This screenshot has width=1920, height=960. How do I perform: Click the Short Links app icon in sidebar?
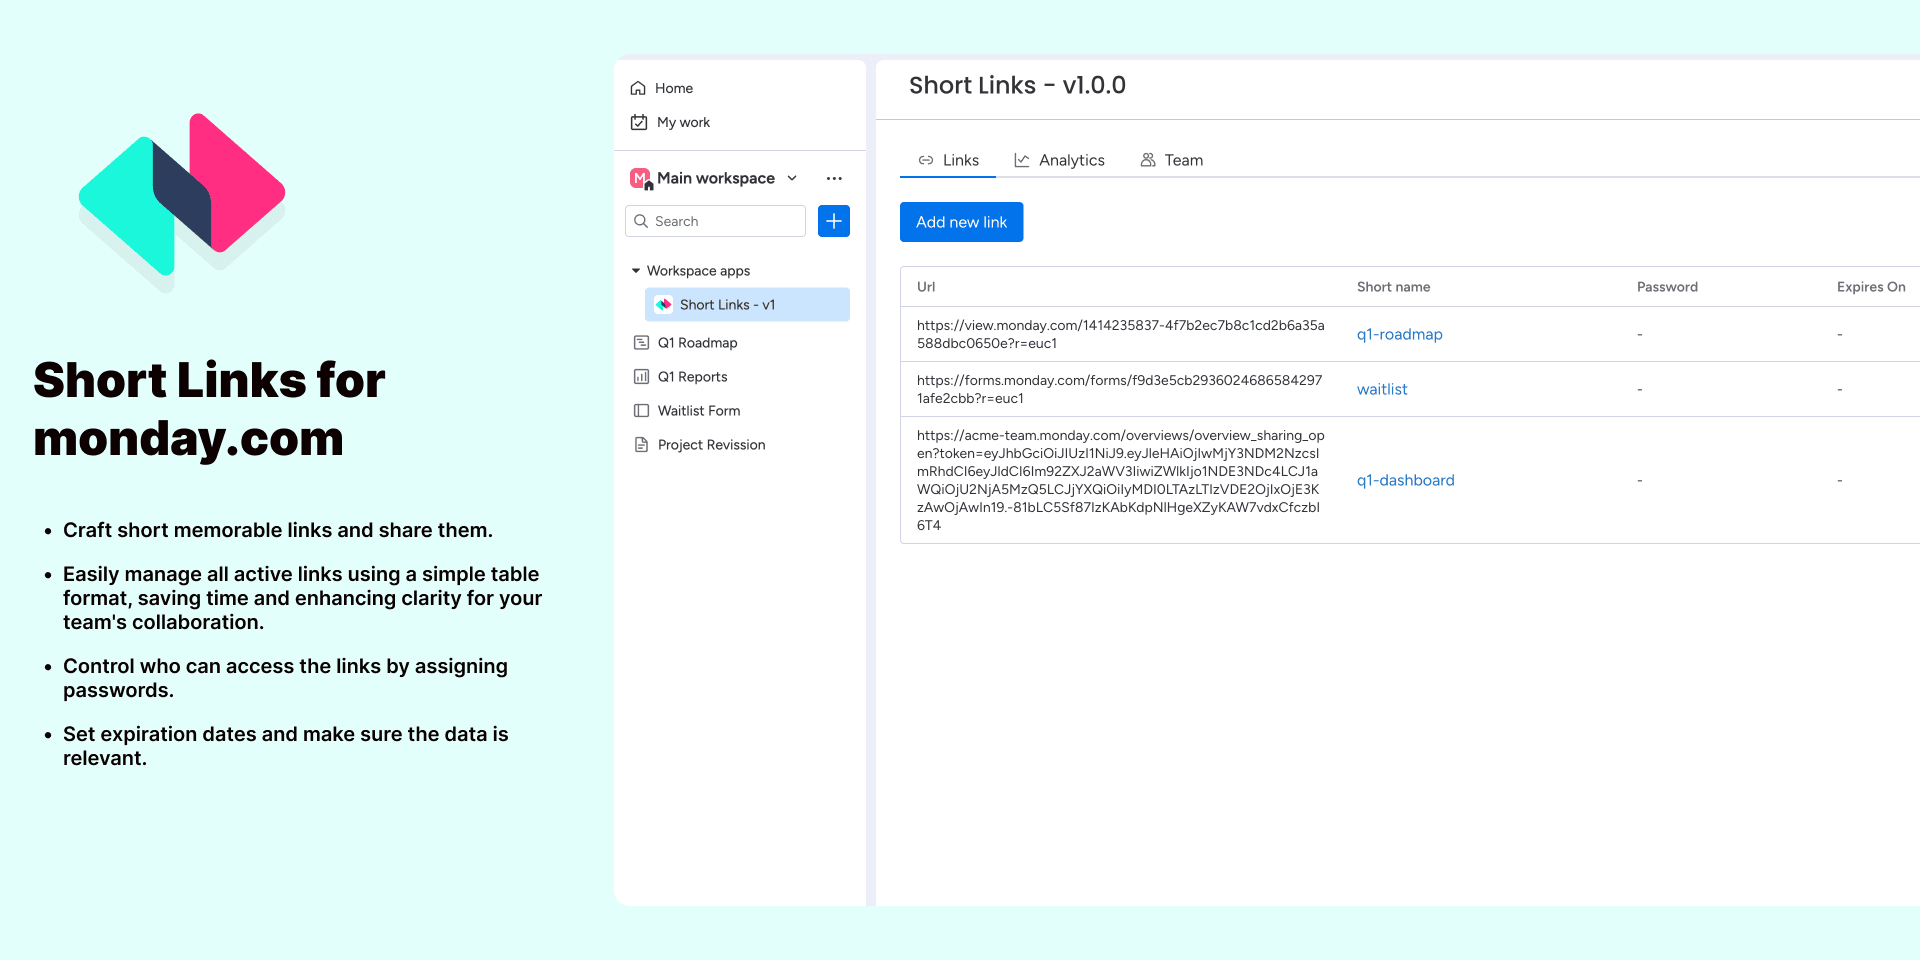point(664,305)
